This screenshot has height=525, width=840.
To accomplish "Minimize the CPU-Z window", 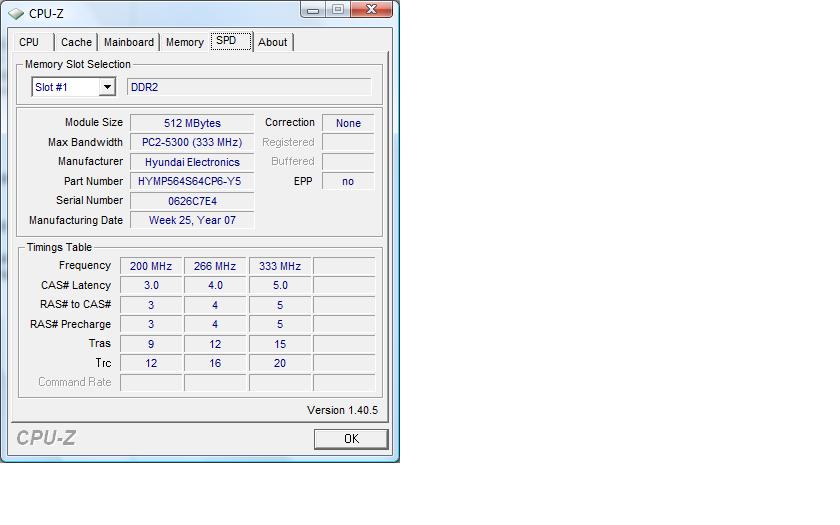I will tap(313, 9).
